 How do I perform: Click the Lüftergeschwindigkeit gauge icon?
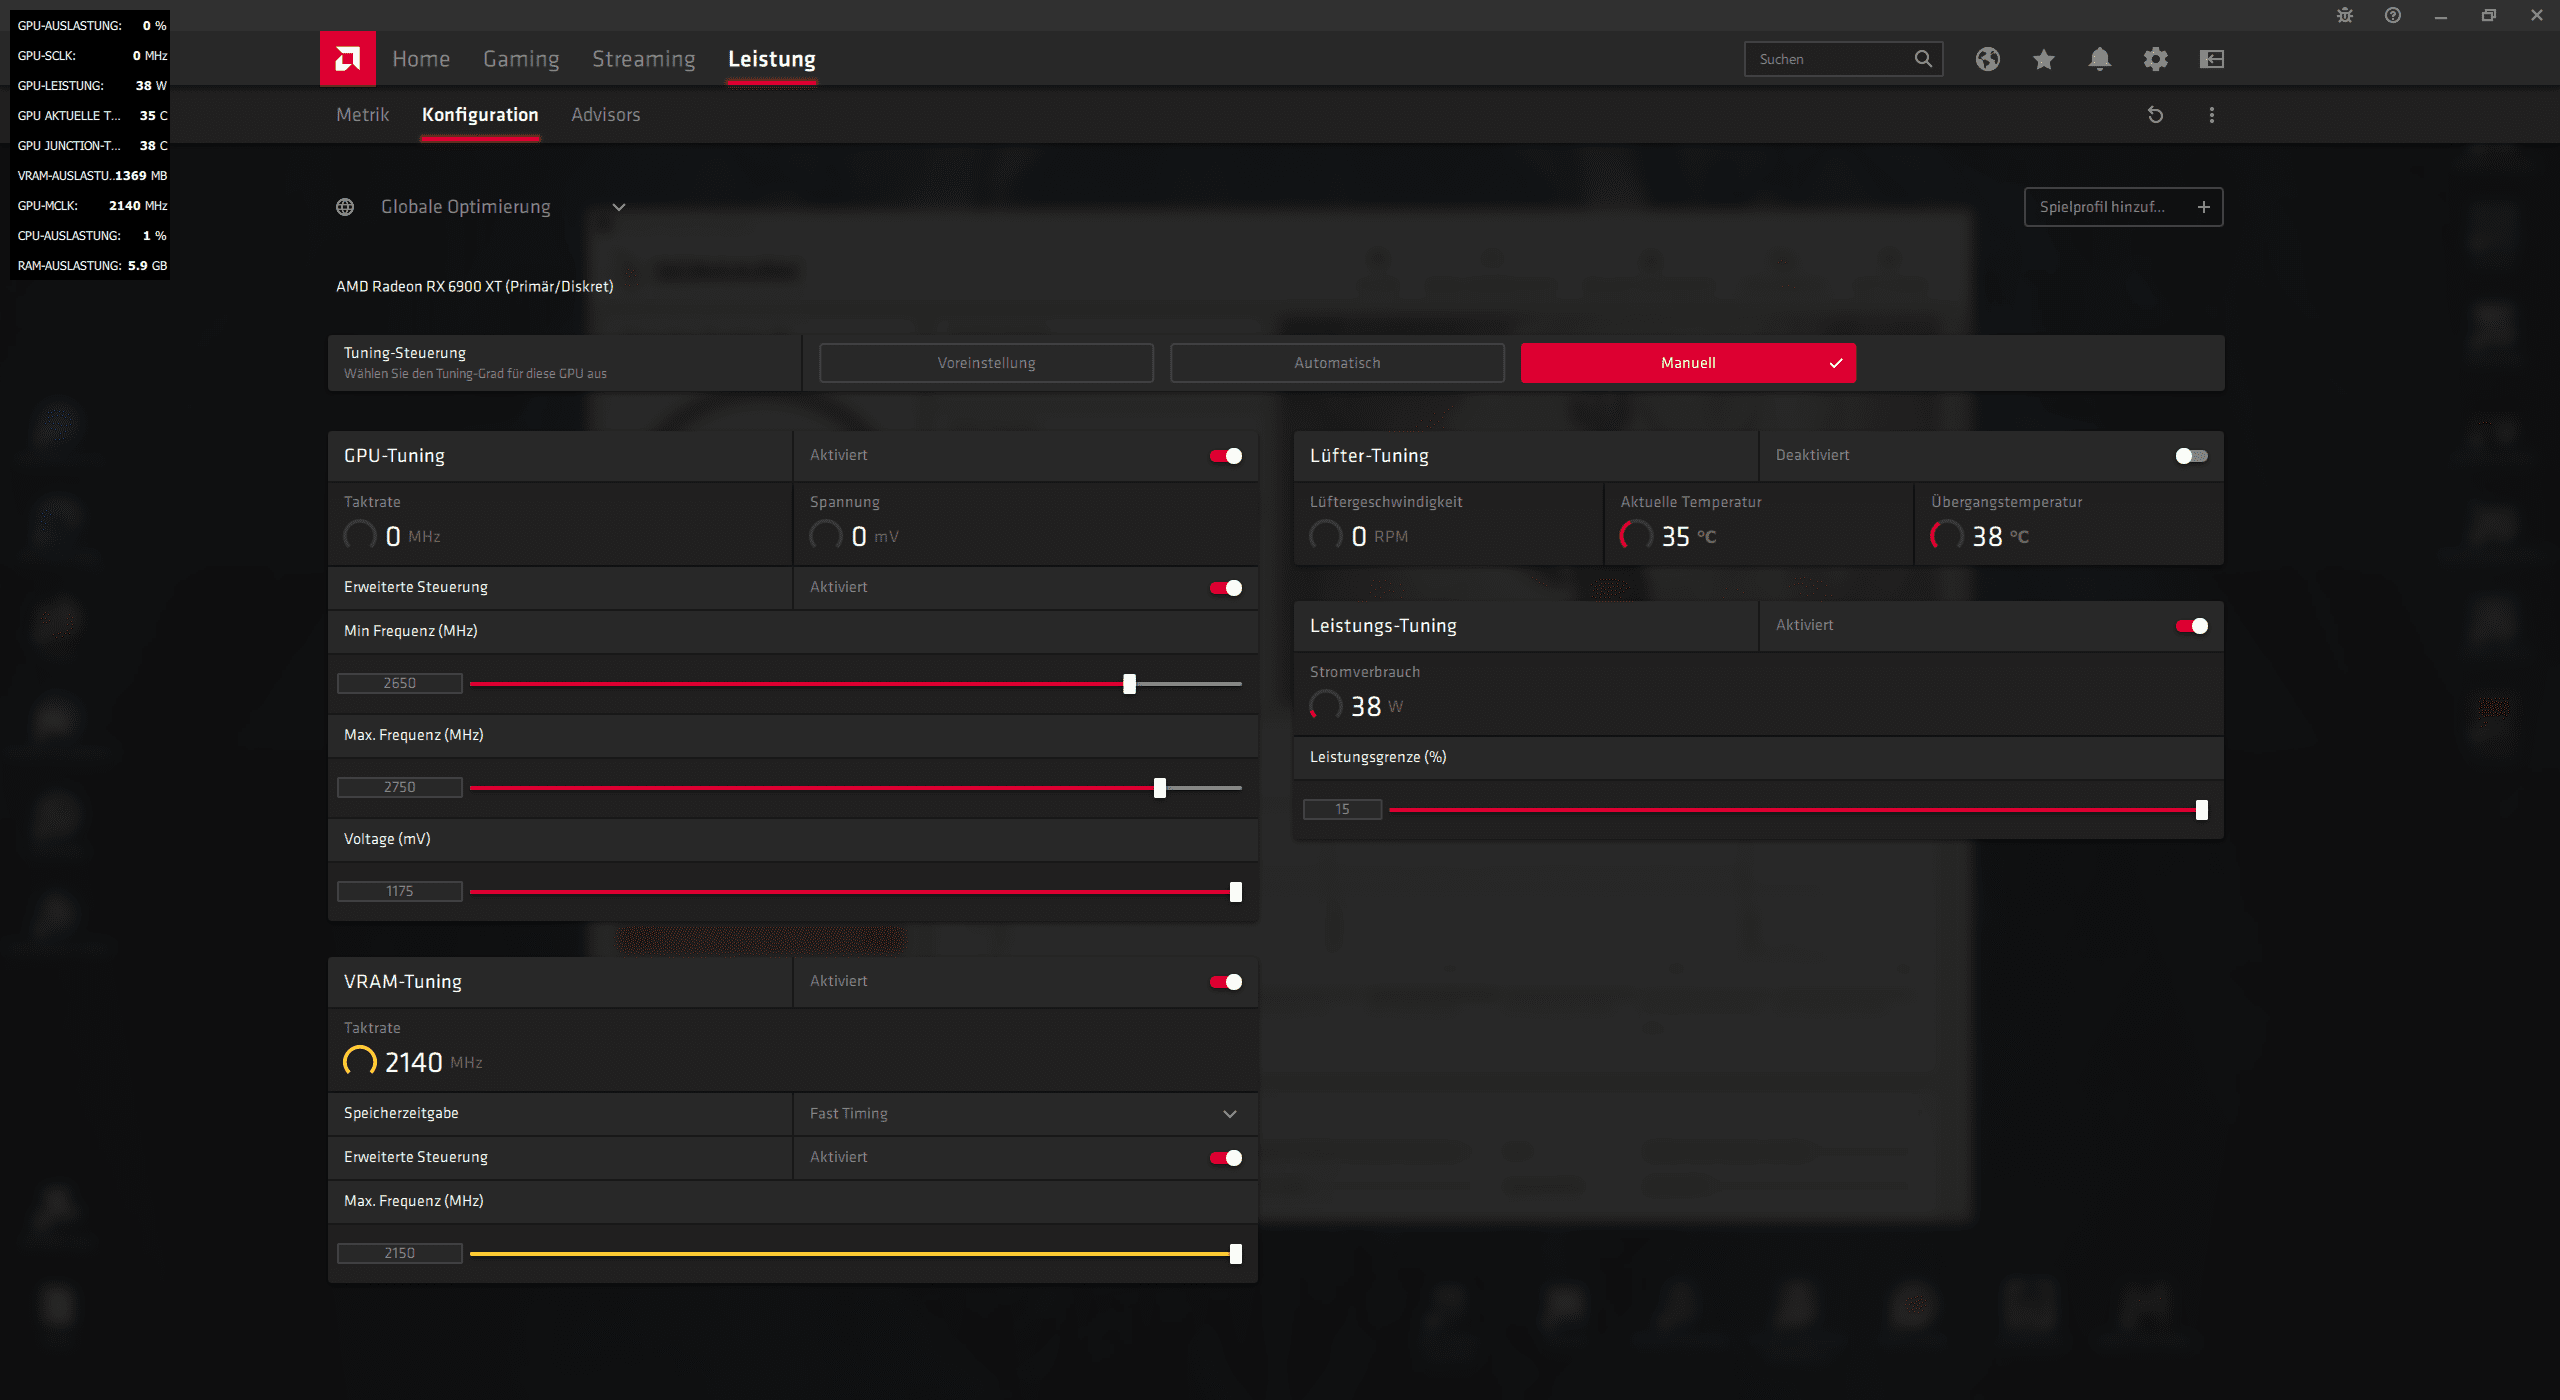(x=1326, y=535)
